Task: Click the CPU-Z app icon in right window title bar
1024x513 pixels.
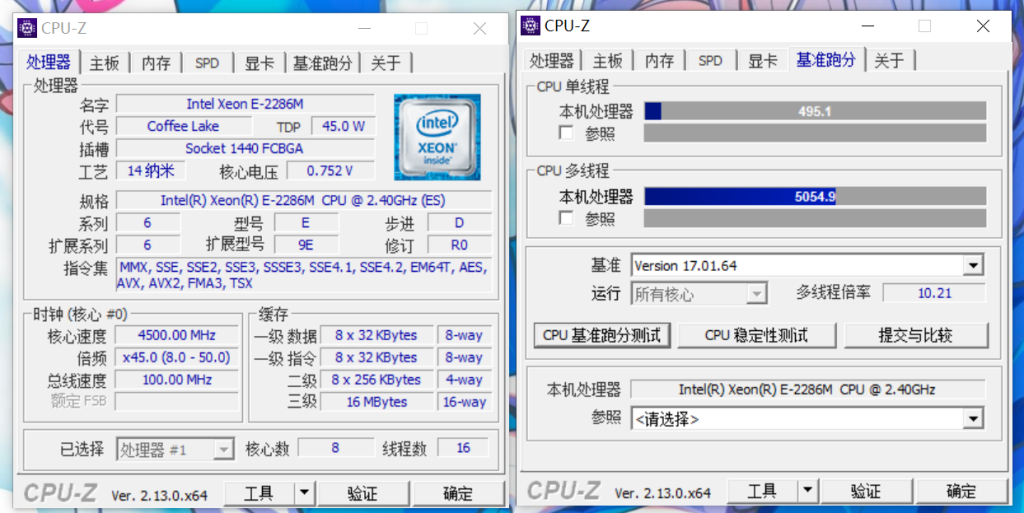Action: coord(530,25)
